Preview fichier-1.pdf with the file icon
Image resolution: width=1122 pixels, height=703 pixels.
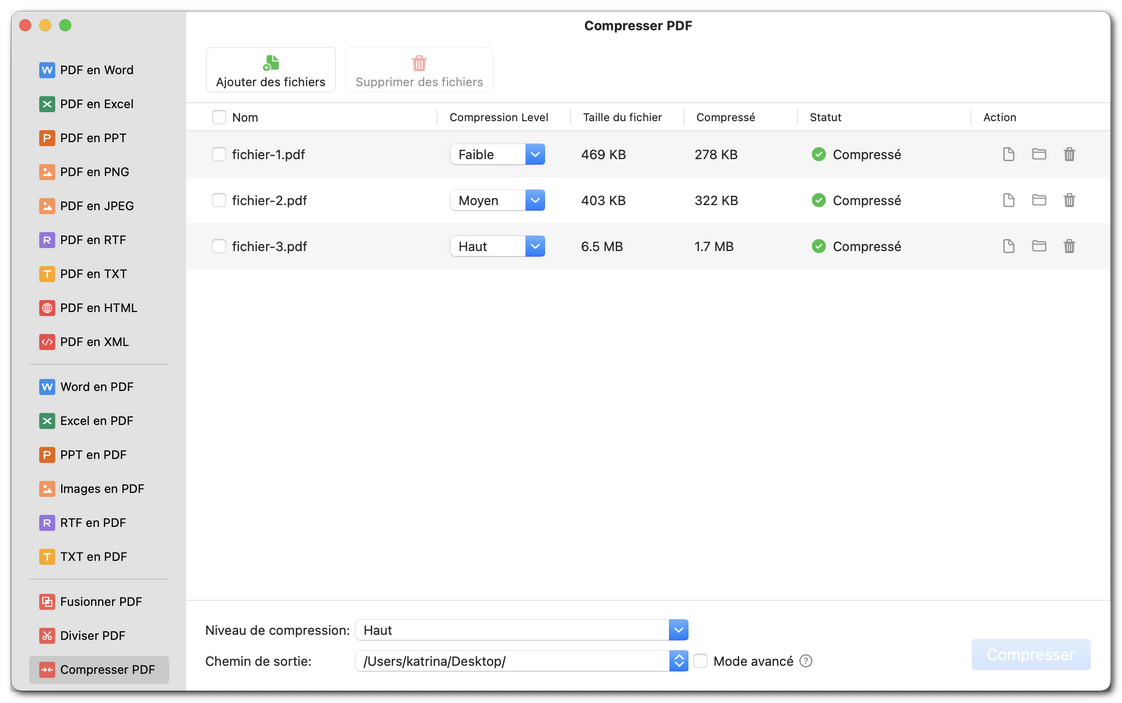pyautogui.click(x=1008, y=154)
